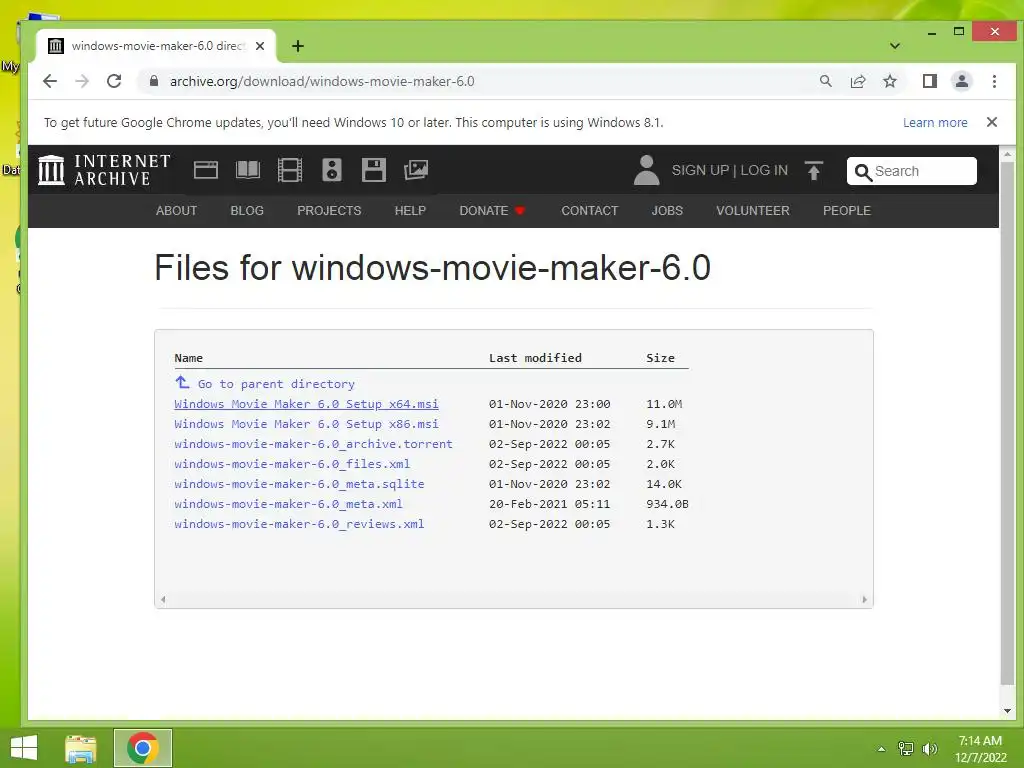Click SIGN UP link
This screenshot has height=768, width=1024.
pyautogui.click(x=699, y=170)
